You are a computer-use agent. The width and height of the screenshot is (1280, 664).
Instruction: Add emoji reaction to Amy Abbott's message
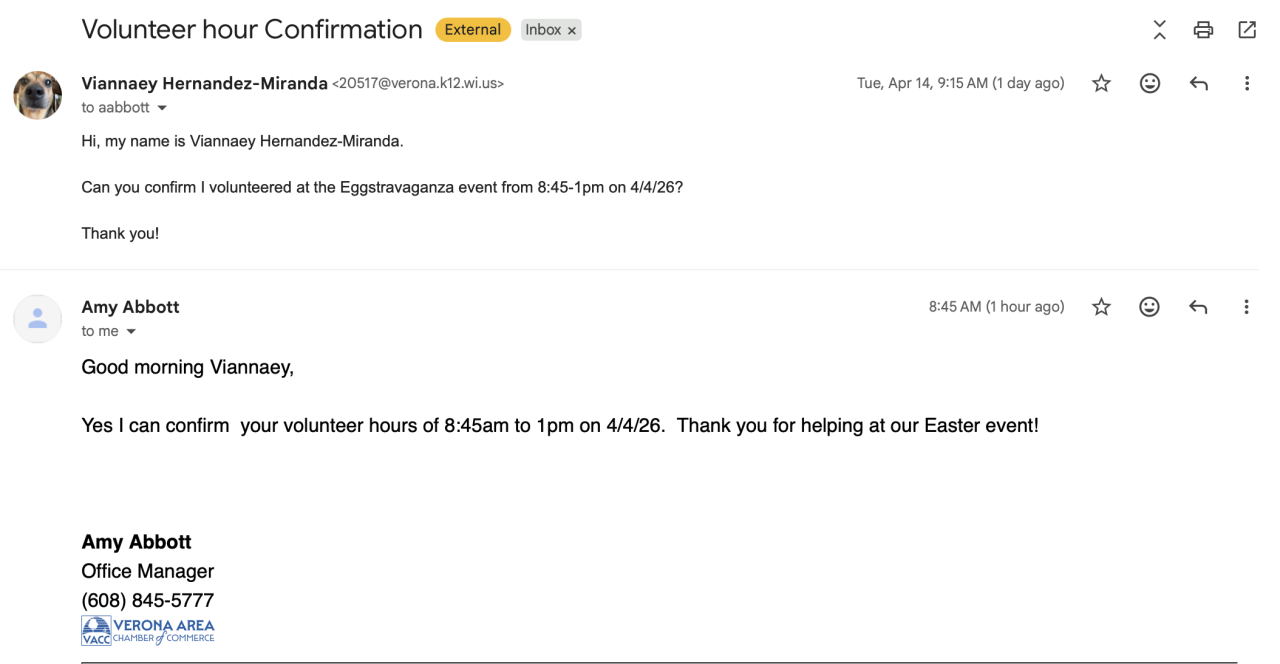tap(1150, 307)
